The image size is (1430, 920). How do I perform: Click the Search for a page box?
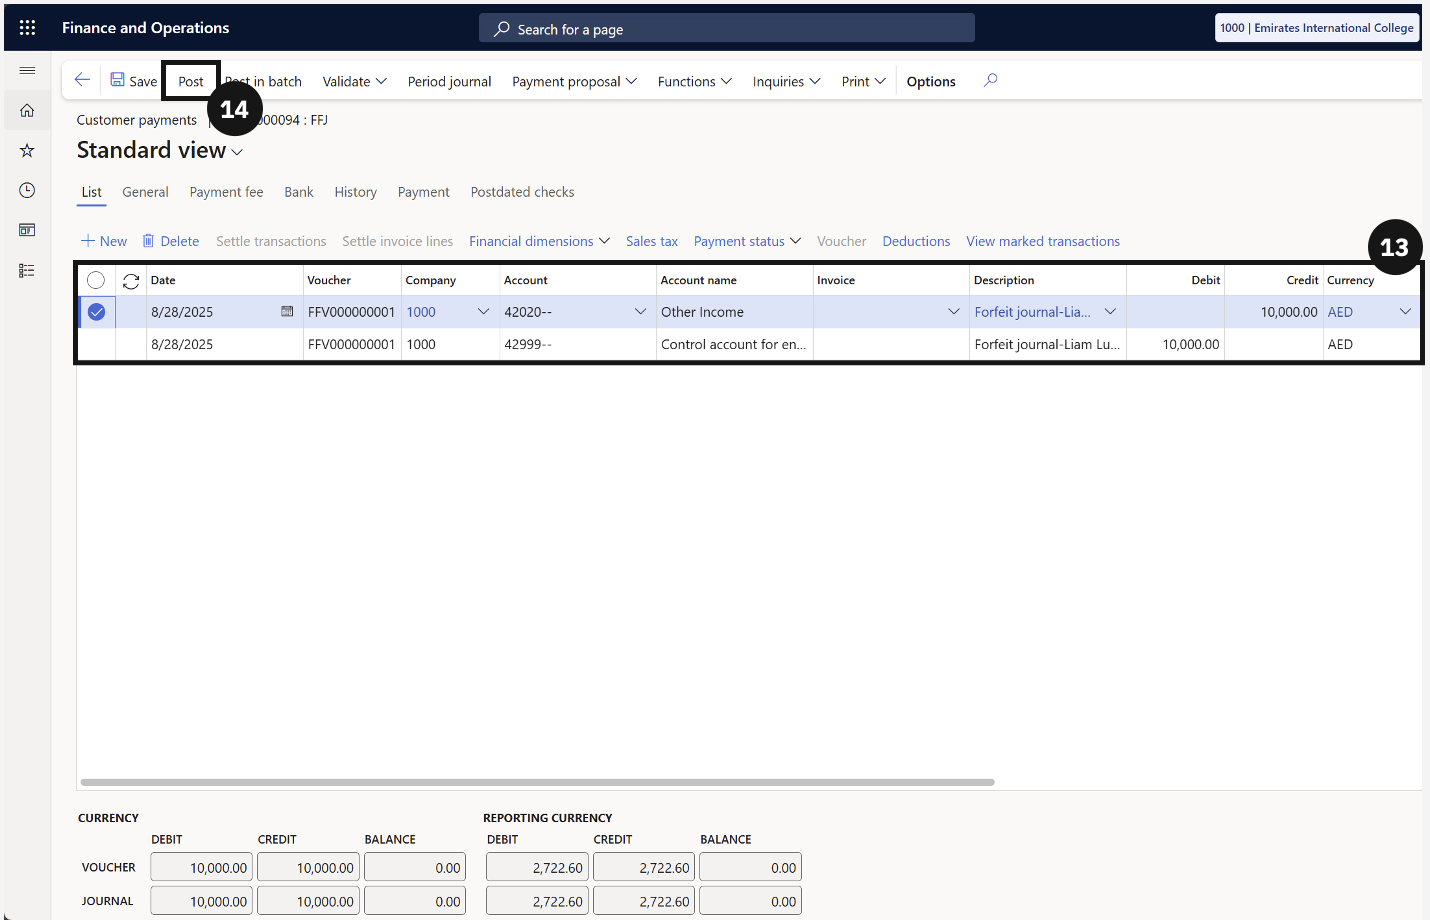pos(727,29)
